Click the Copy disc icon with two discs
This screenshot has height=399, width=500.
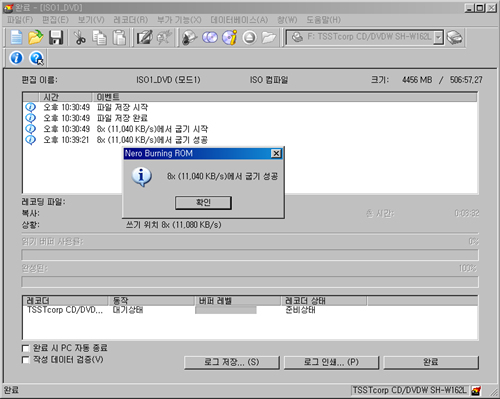210,37
